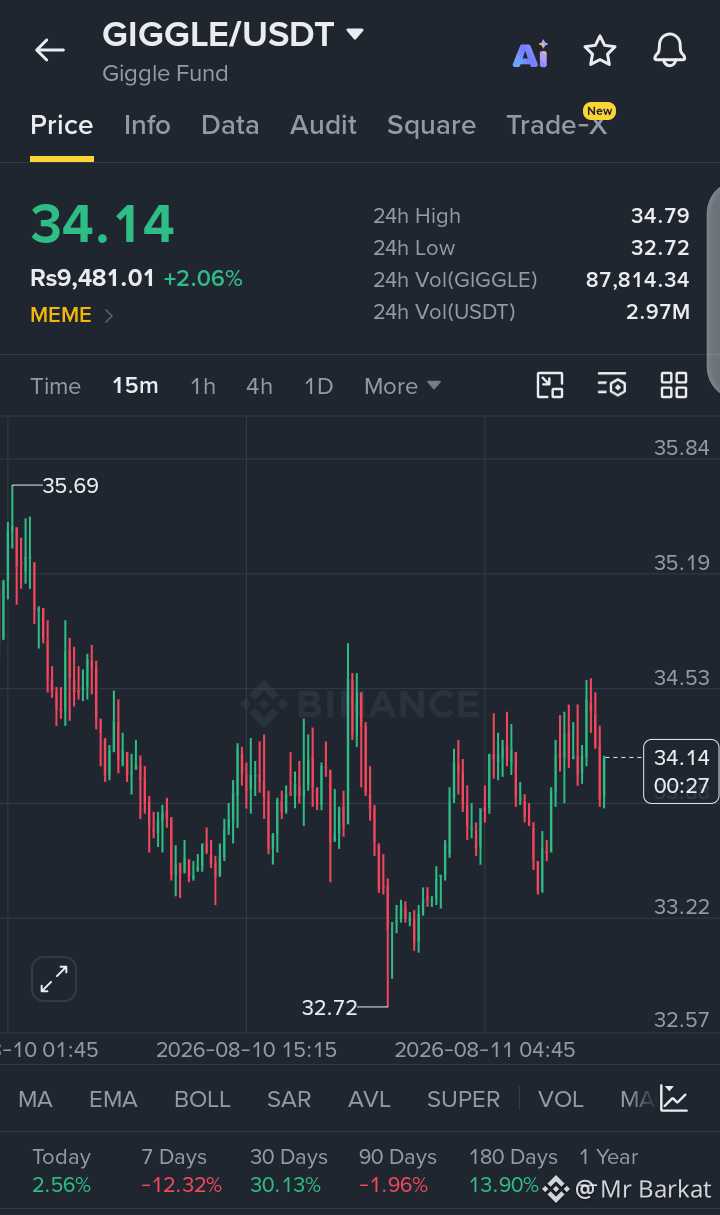Image resolution: width=720 pixels, height=1215 pixels.
Task: Tap the Today 2.56% performance
Action: point(61,1171)
